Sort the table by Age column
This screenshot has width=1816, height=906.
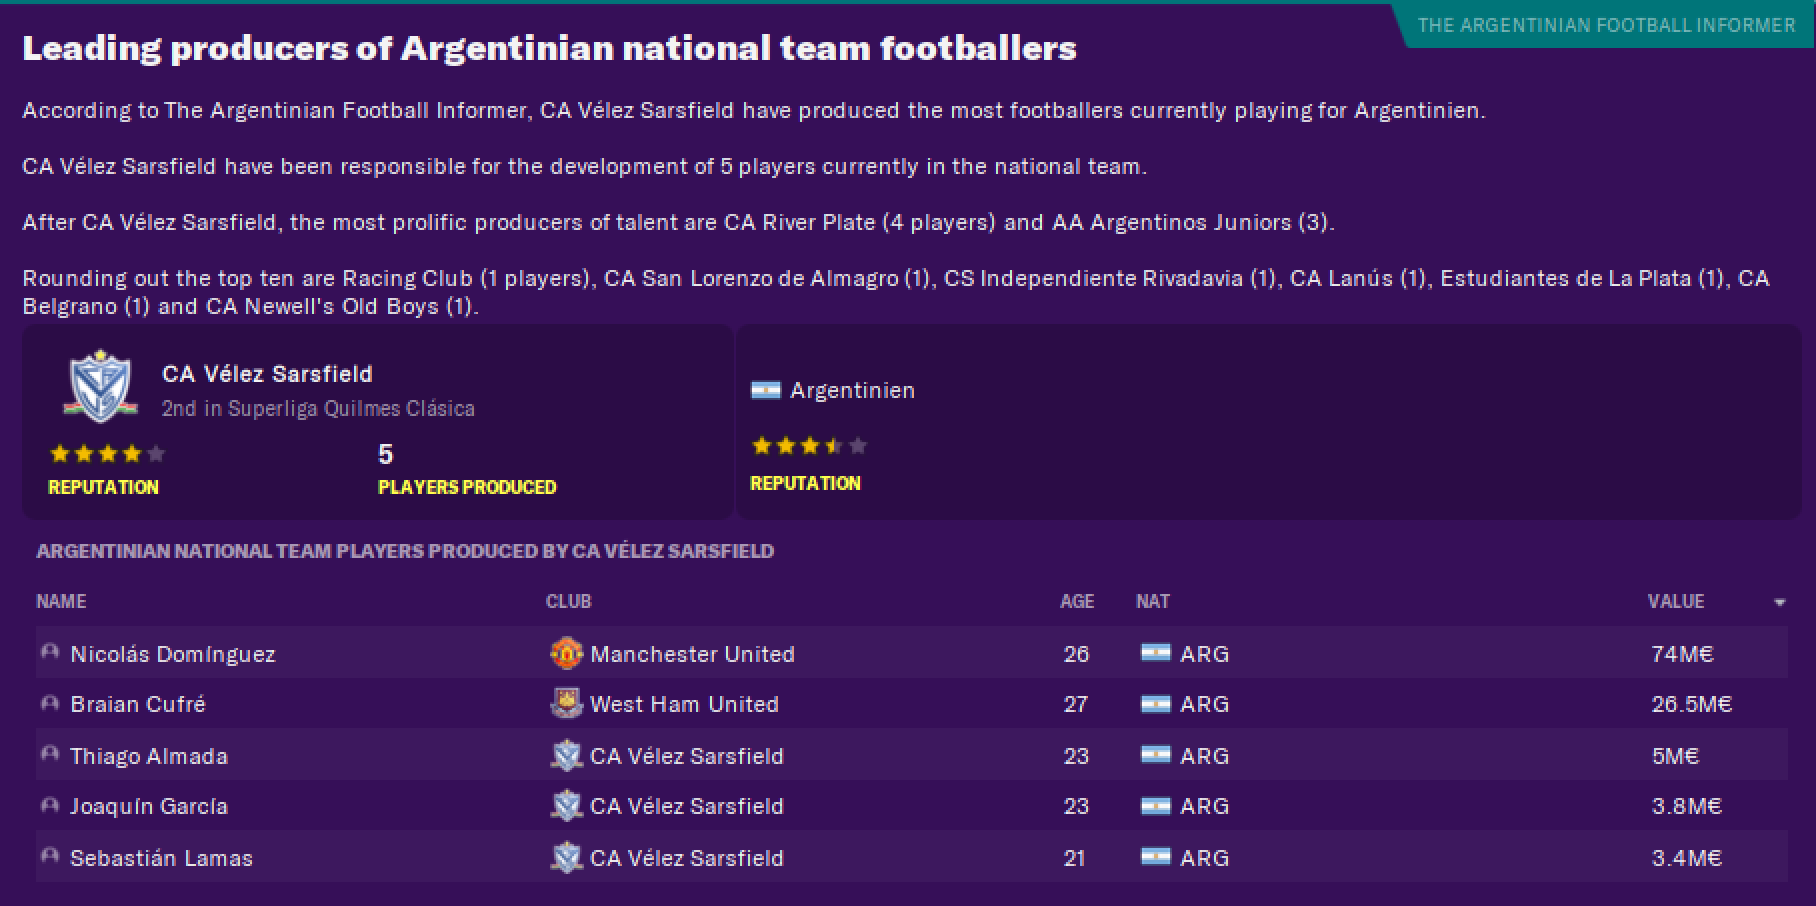1077,601
